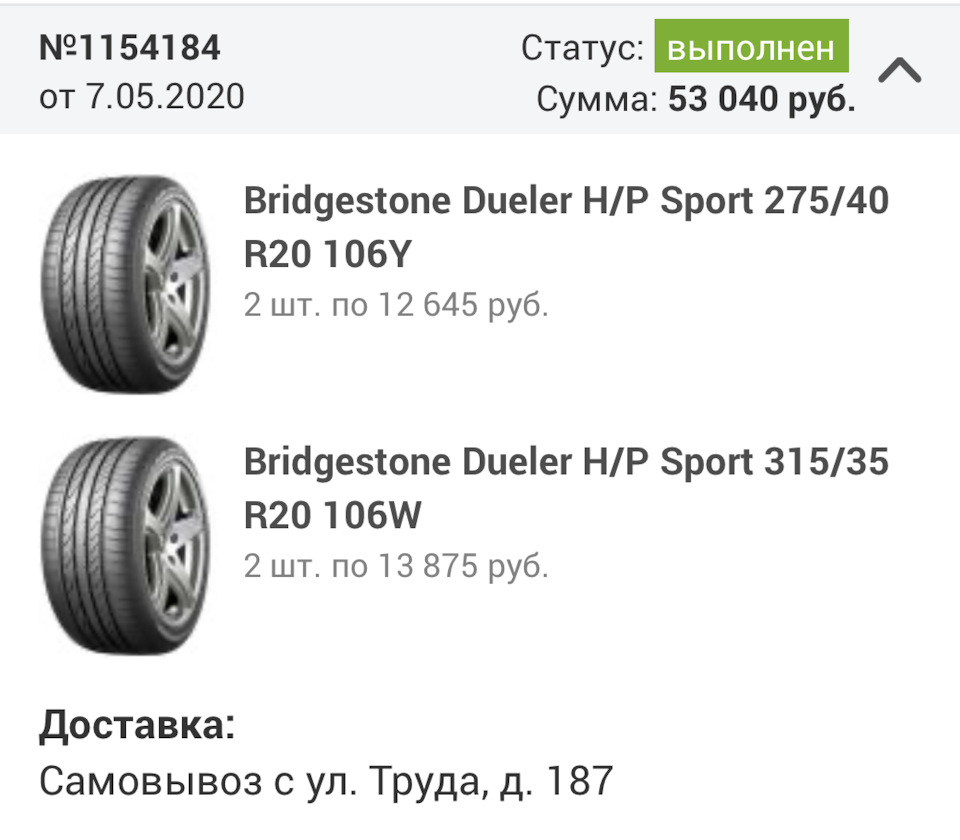Open Bridgestone Dueler H/P Sport 315/35 title
960x840 pixels.
[x=566, y=463]
